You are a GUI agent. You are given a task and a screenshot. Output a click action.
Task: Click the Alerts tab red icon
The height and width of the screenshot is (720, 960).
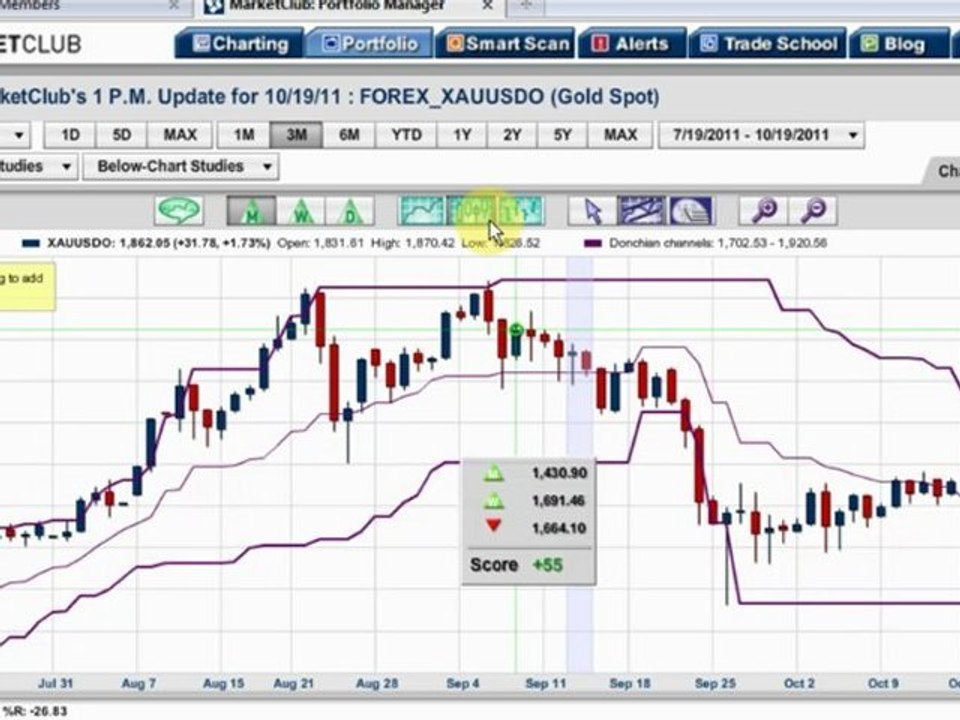(599, 43)
